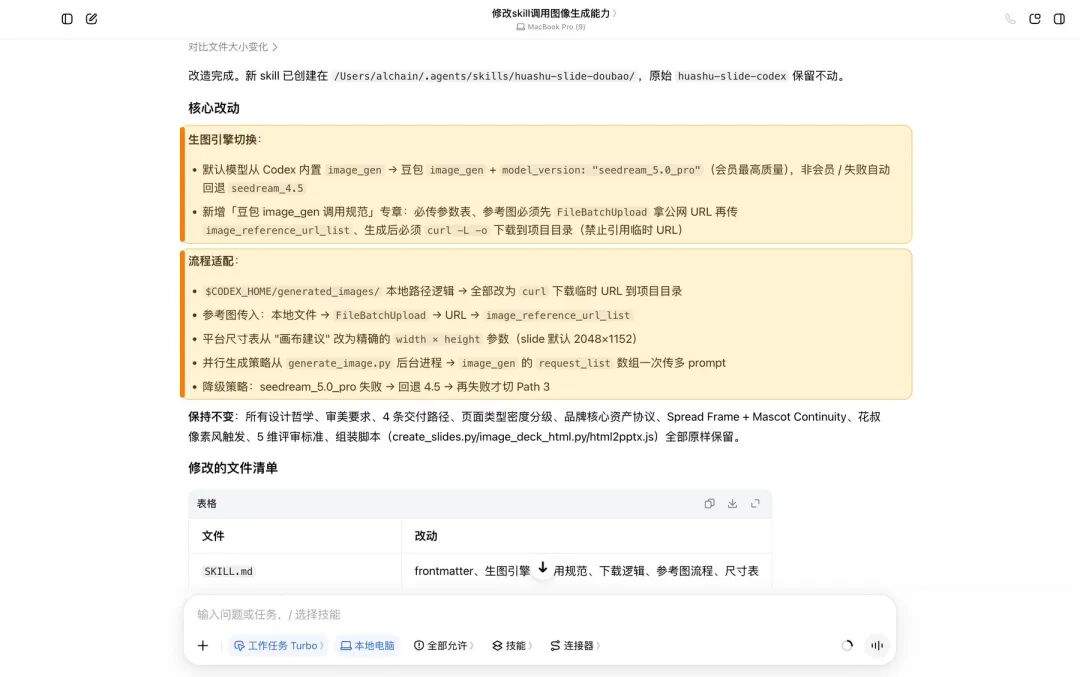Toggle the left sidebar panel icon
Screen dimensions: 1080x677
pyautogui.click(x=67, y=19)
